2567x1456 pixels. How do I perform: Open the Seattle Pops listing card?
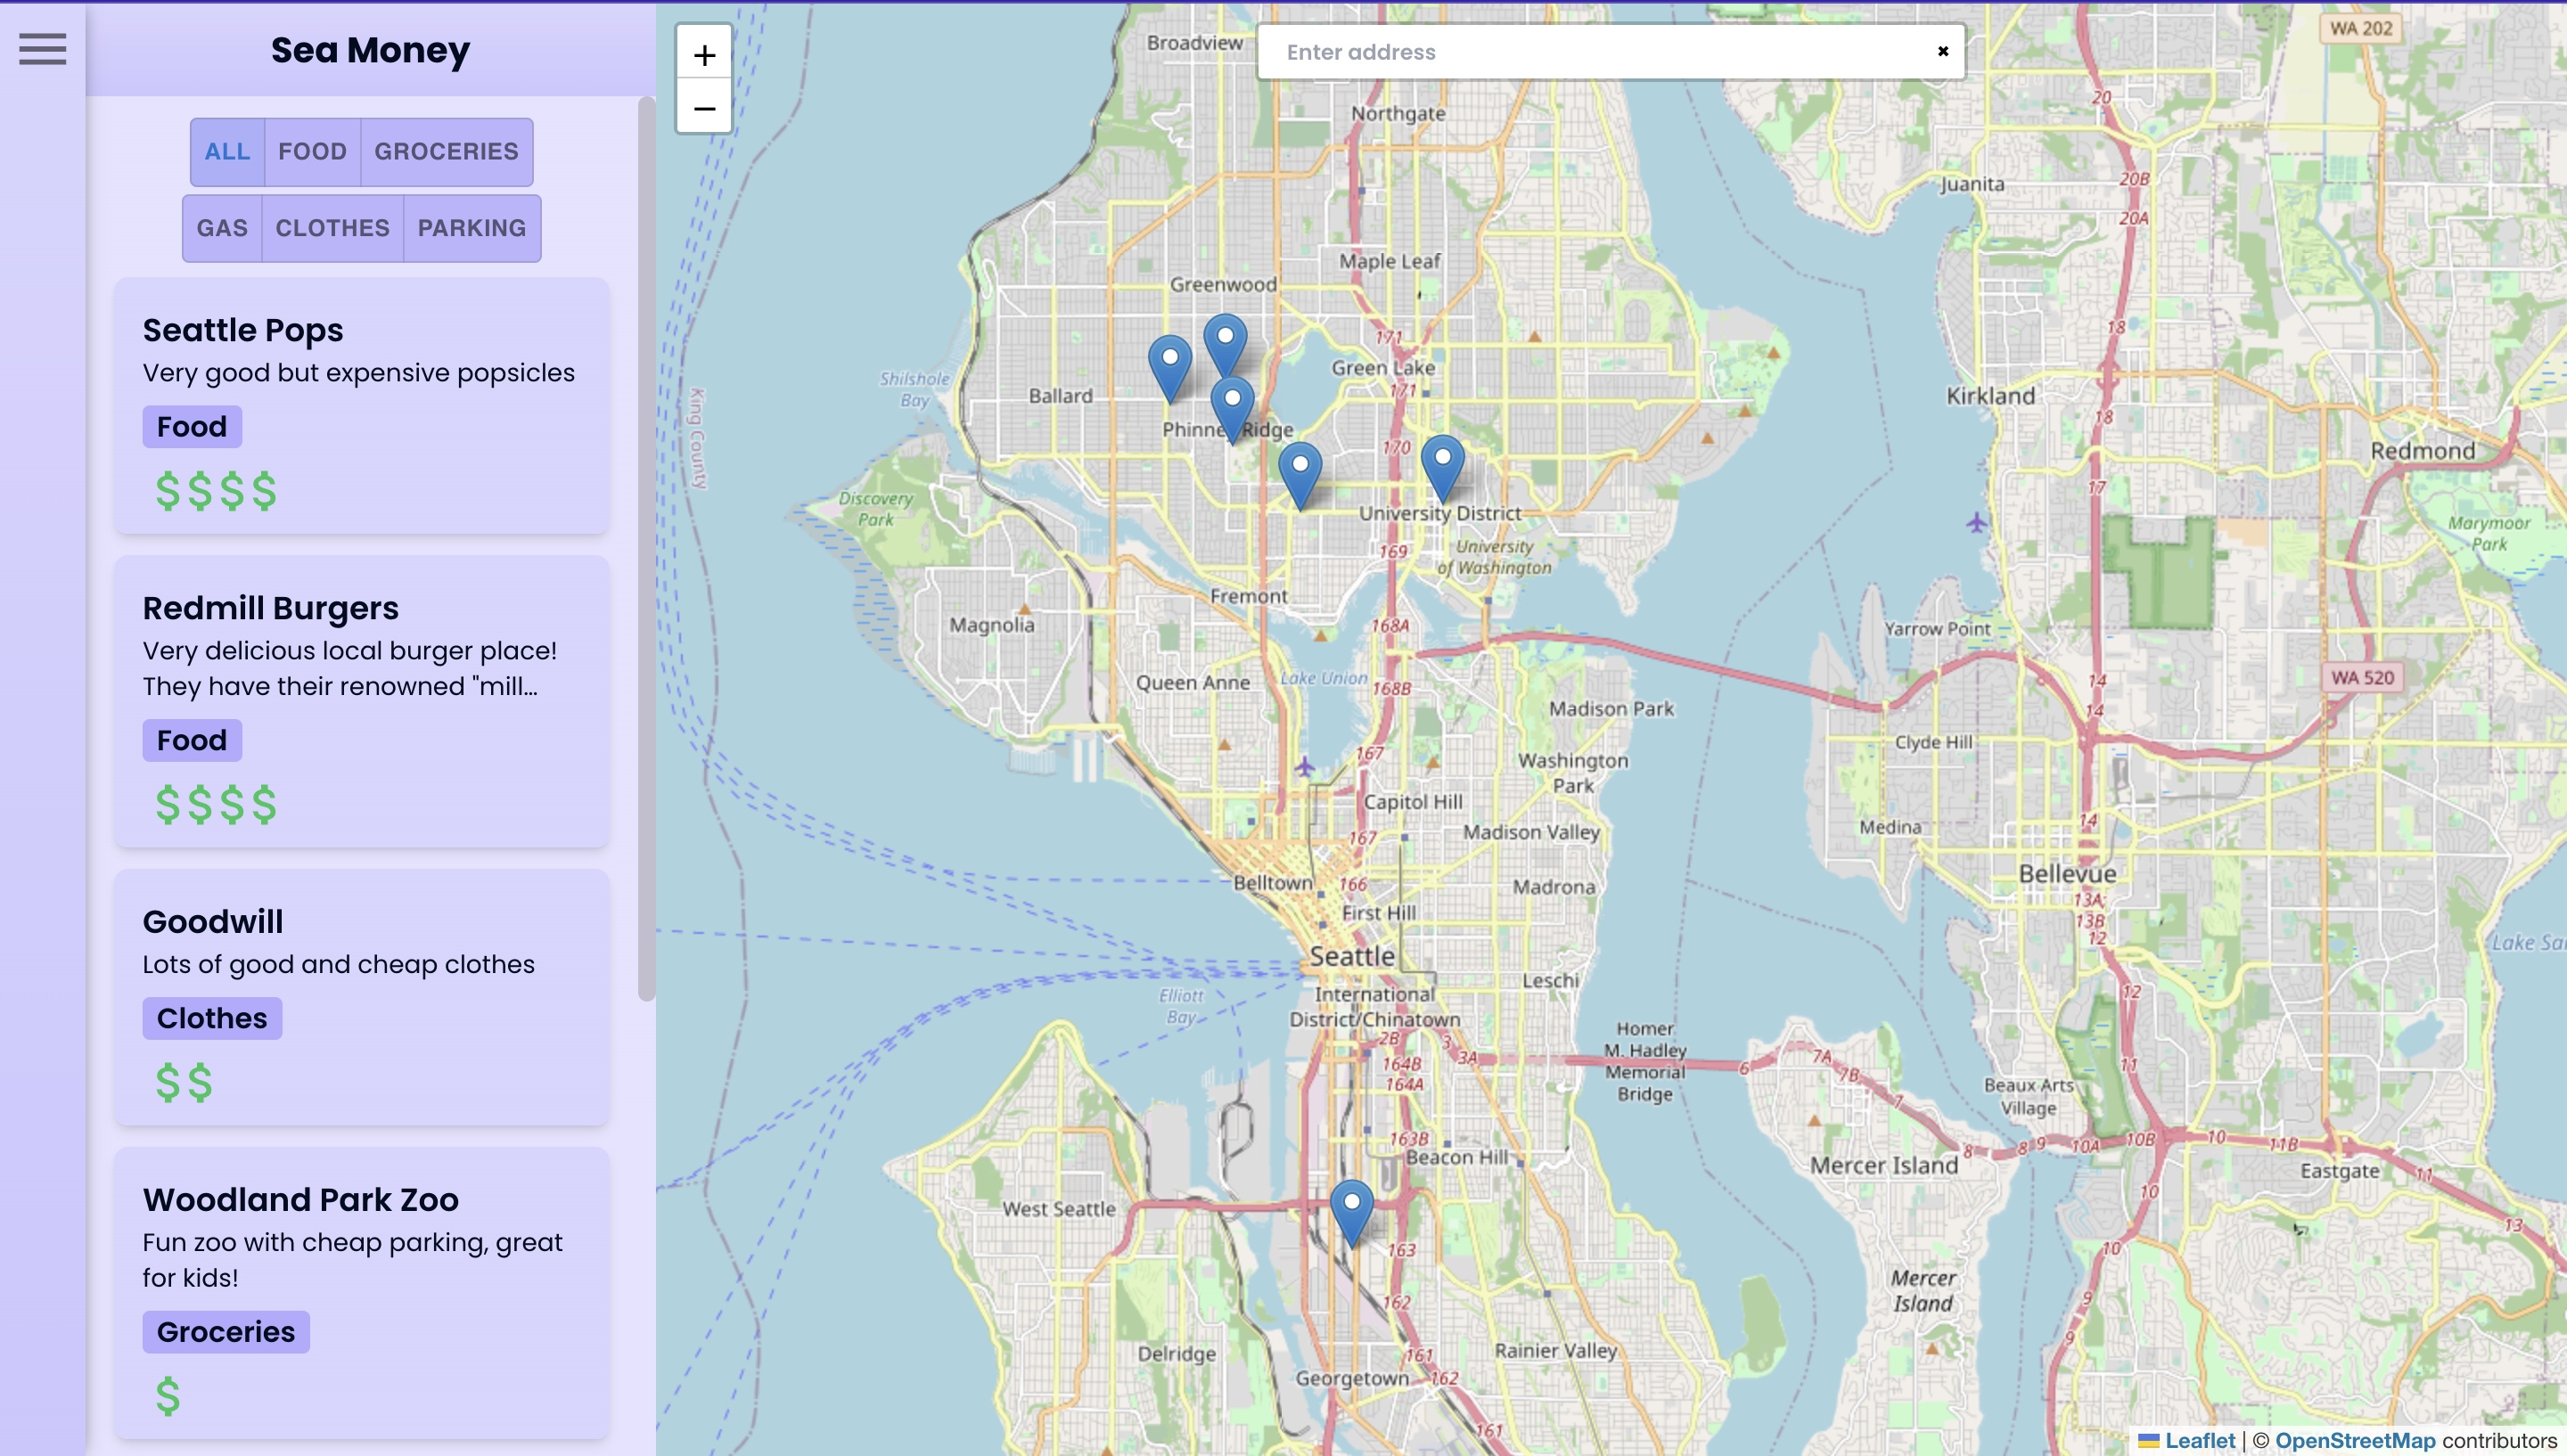click(x=361, y=405)
